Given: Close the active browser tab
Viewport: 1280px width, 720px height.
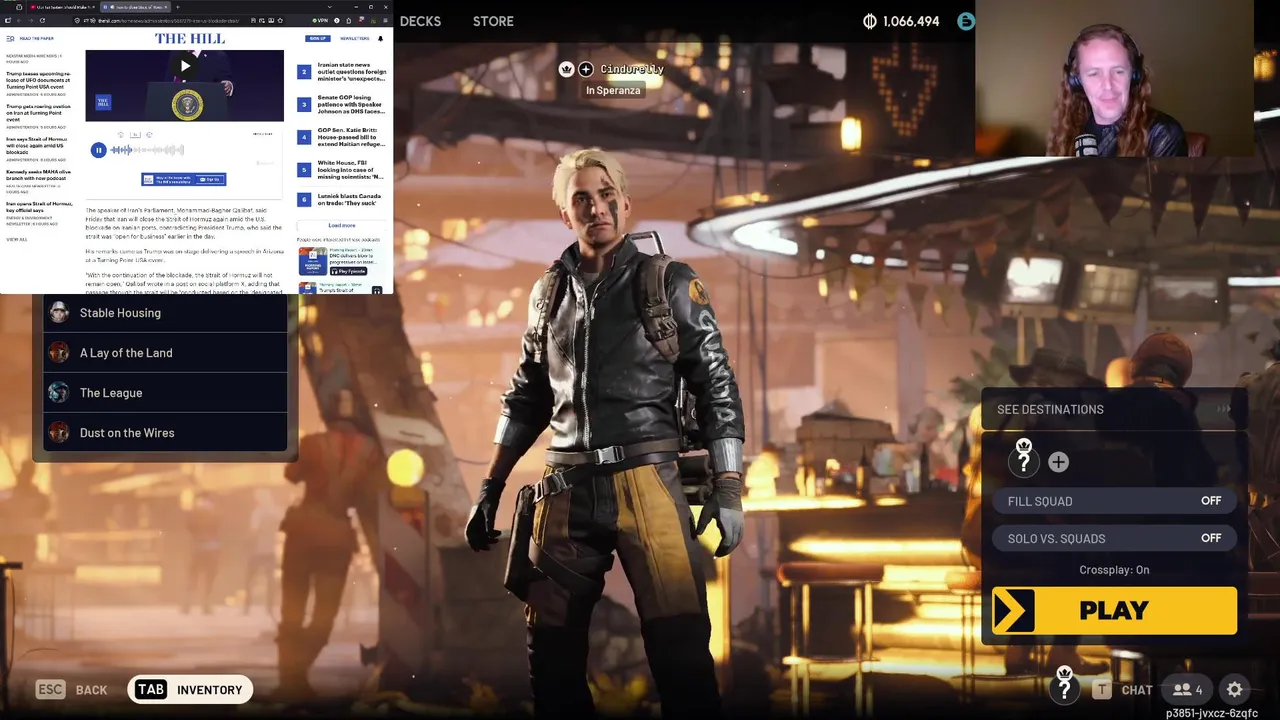Looking at the screenshot, I should 165,7.
